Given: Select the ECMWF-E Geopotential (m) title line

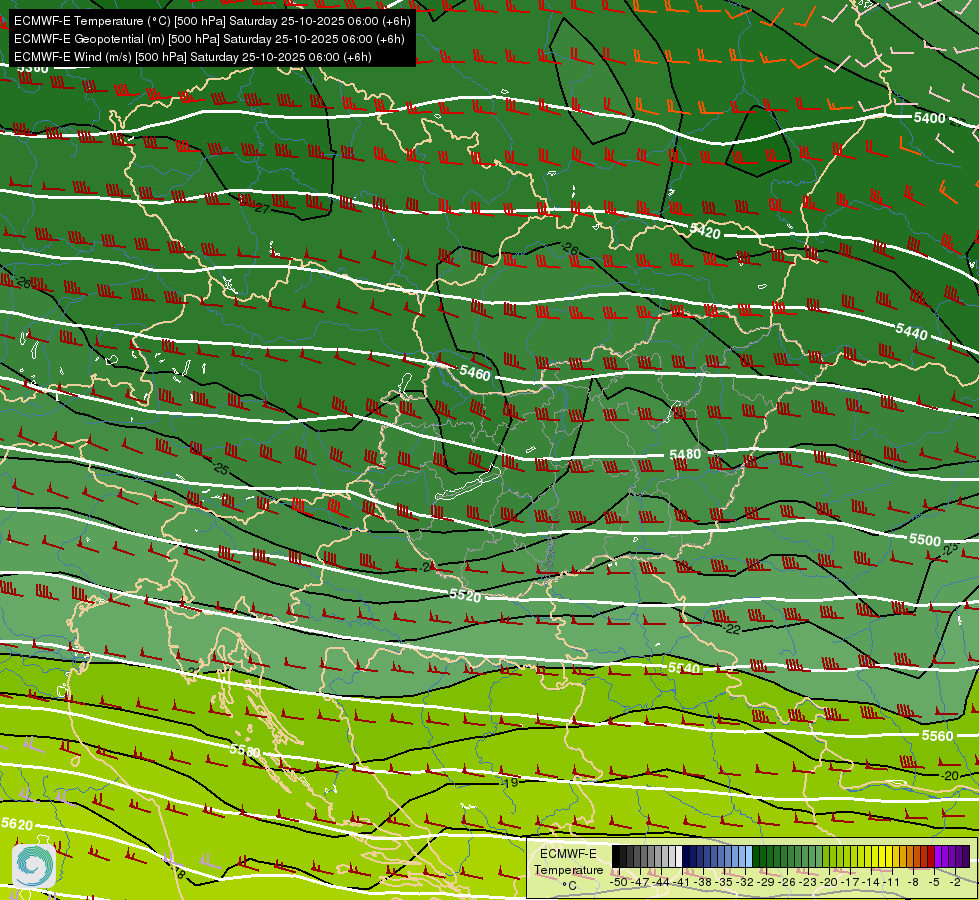Looking at the screenshot, I should (x=209, y=39).
